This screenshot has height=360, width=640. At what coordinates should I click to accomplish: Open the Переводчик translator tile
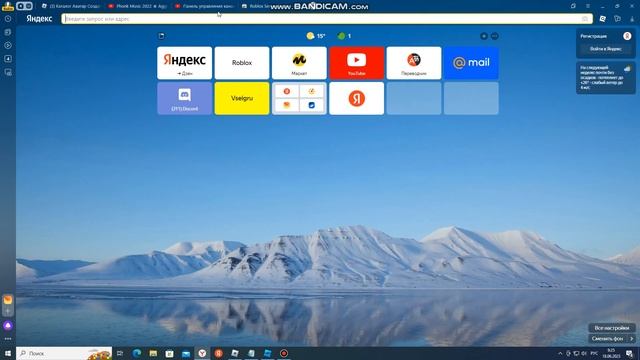coord(414,63)
